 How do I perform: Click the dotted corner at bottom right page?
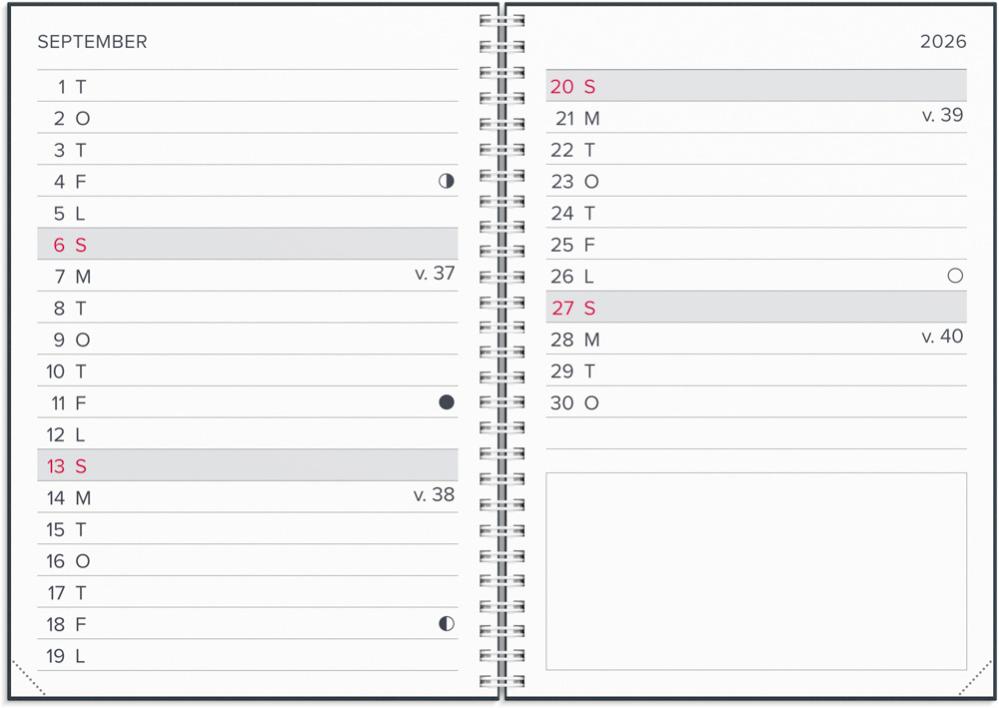click(x=975, y=677)
